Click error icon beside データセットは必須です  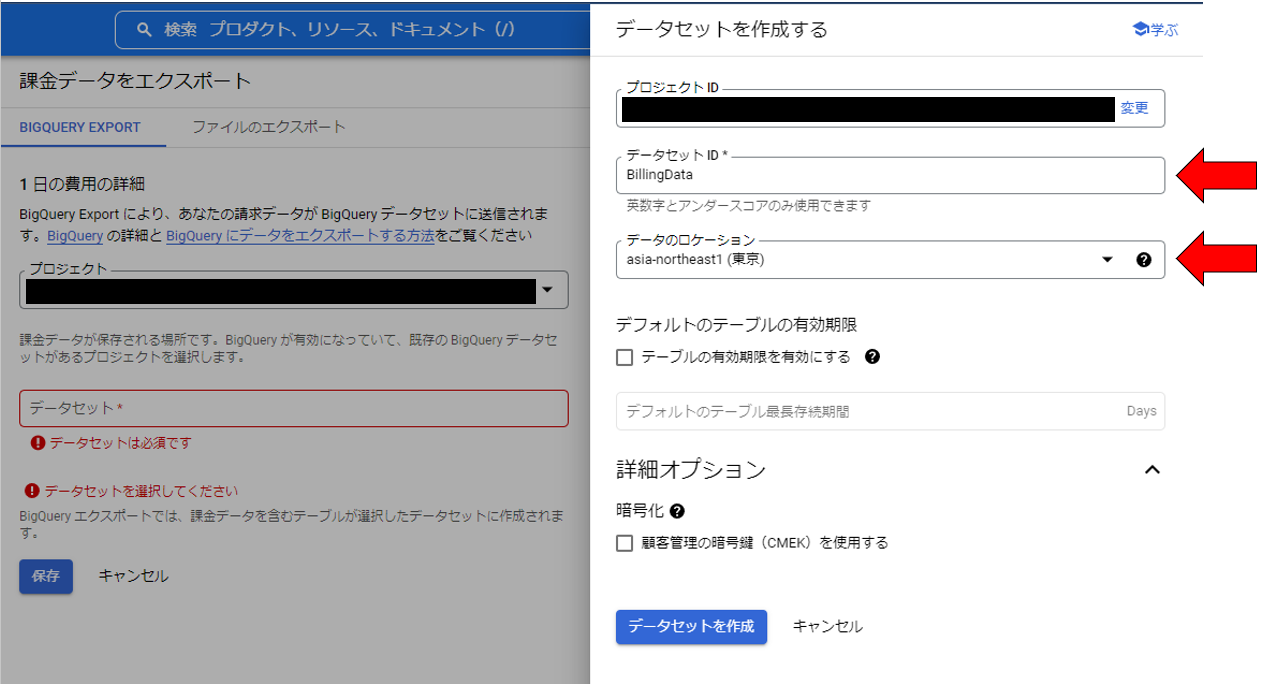point(38,442)
